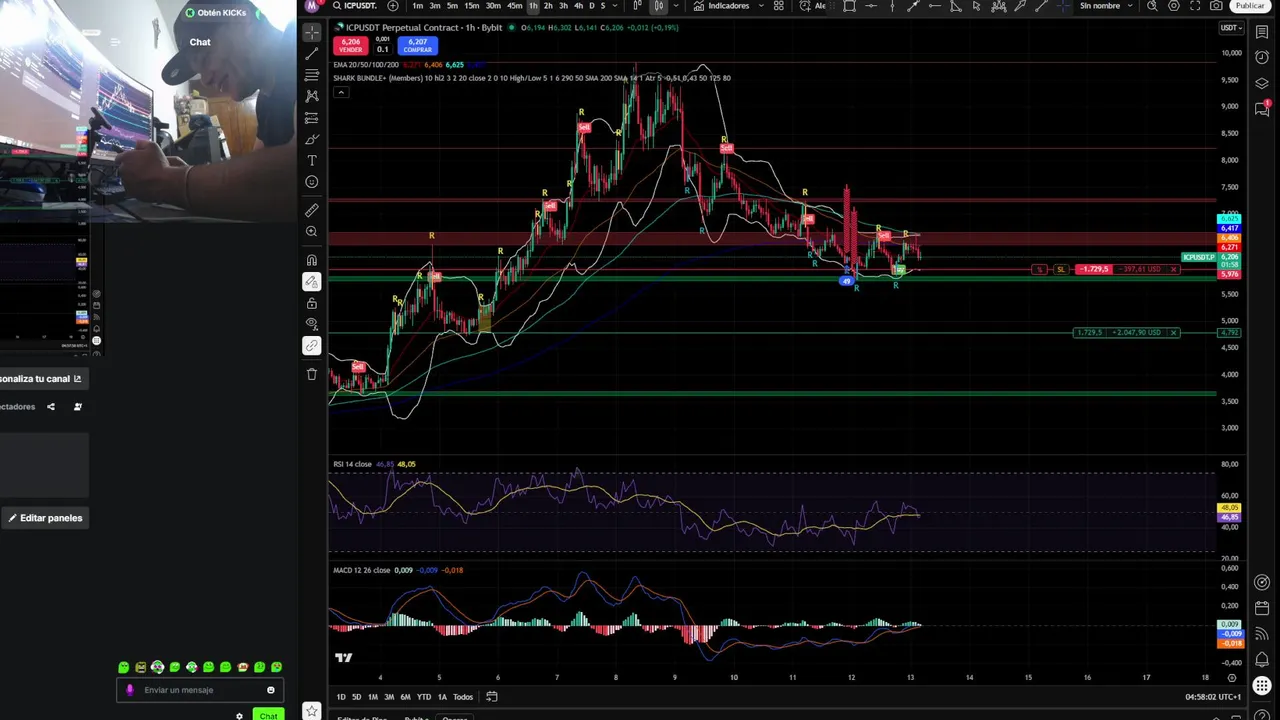
Task: Select the zoom in tool
Action: pos(312,232)
